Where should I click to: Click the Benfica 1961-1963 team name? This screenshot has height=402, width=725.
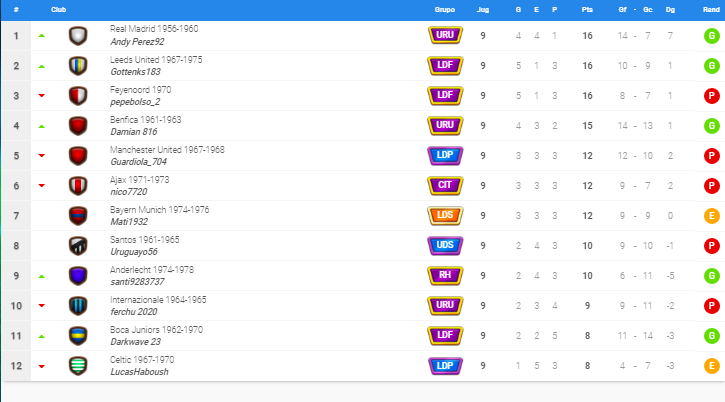coord(146,120)
